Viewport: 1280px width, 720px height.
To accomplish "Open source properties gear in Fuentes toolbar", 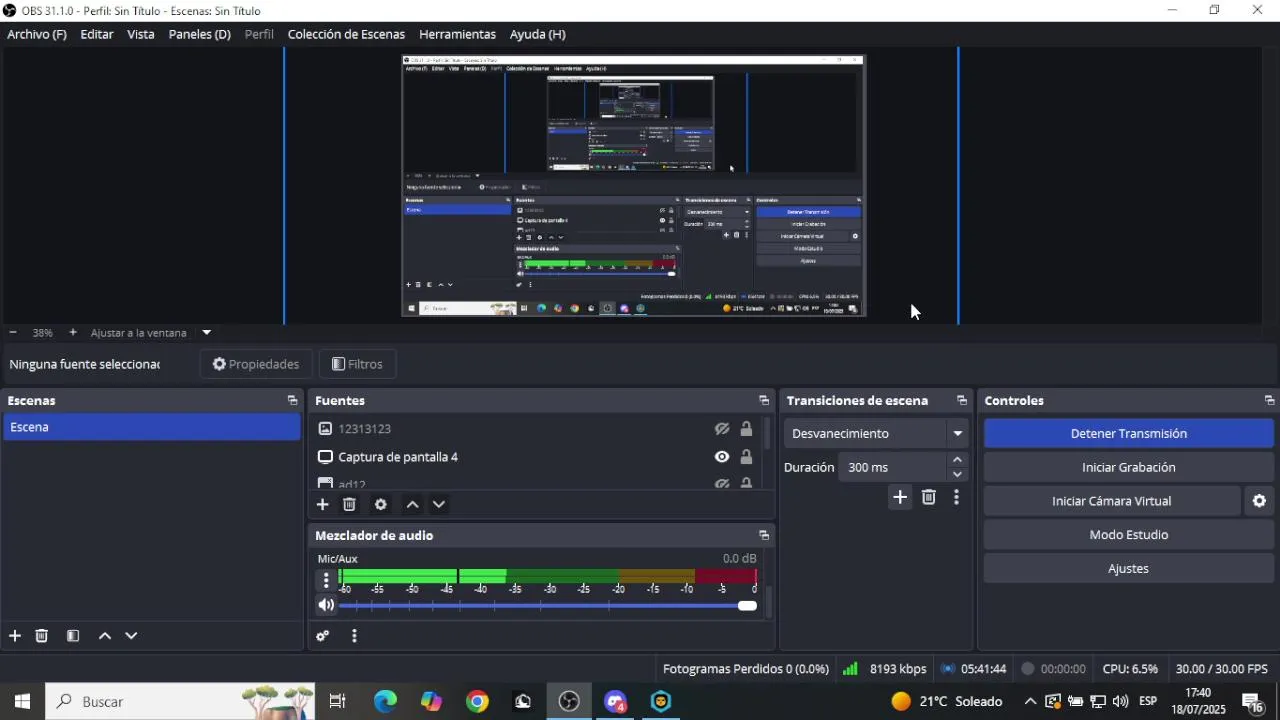I will [x=380, y=505].
